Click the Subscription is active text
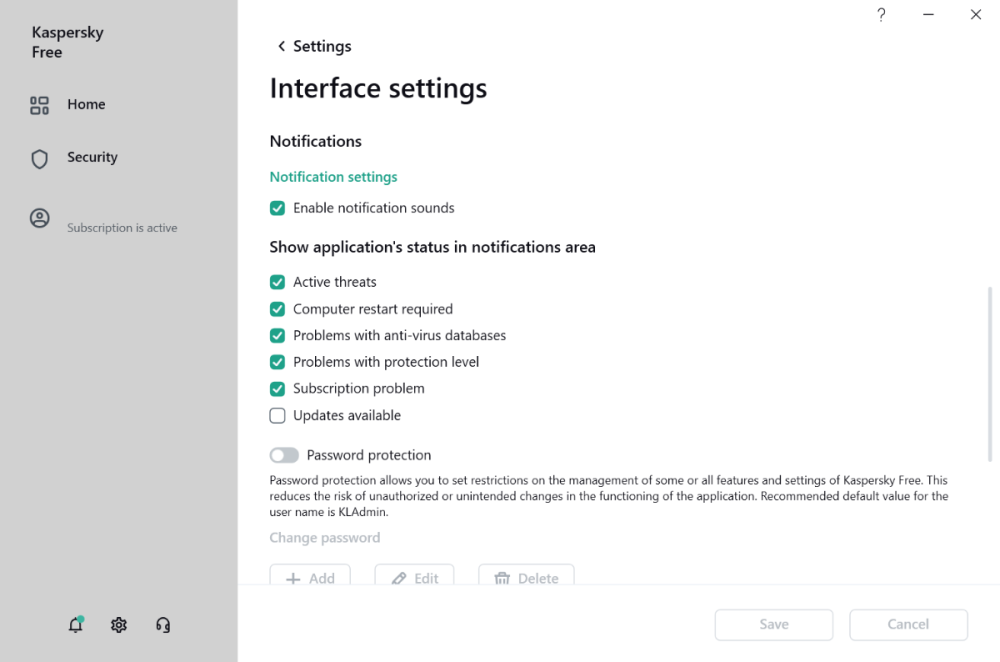 (122, 228)
